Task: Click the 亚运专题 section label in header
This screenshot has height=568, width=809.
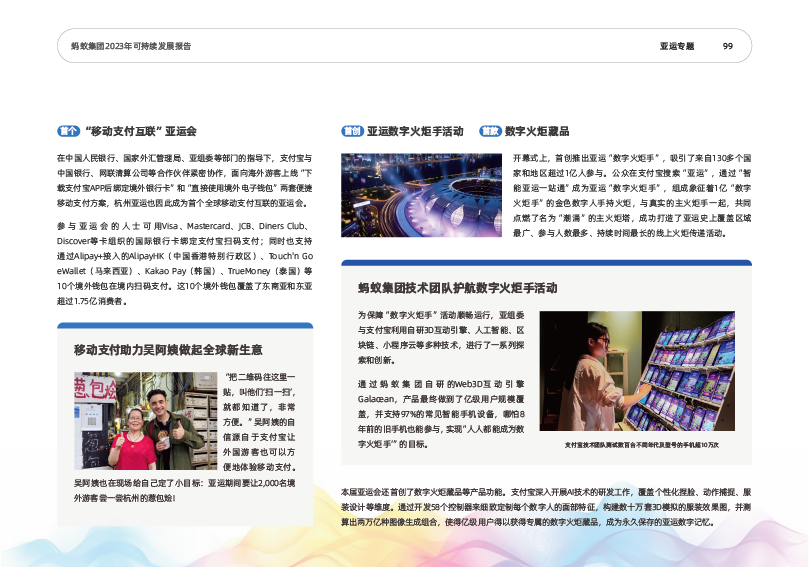Action: [676, 46]
